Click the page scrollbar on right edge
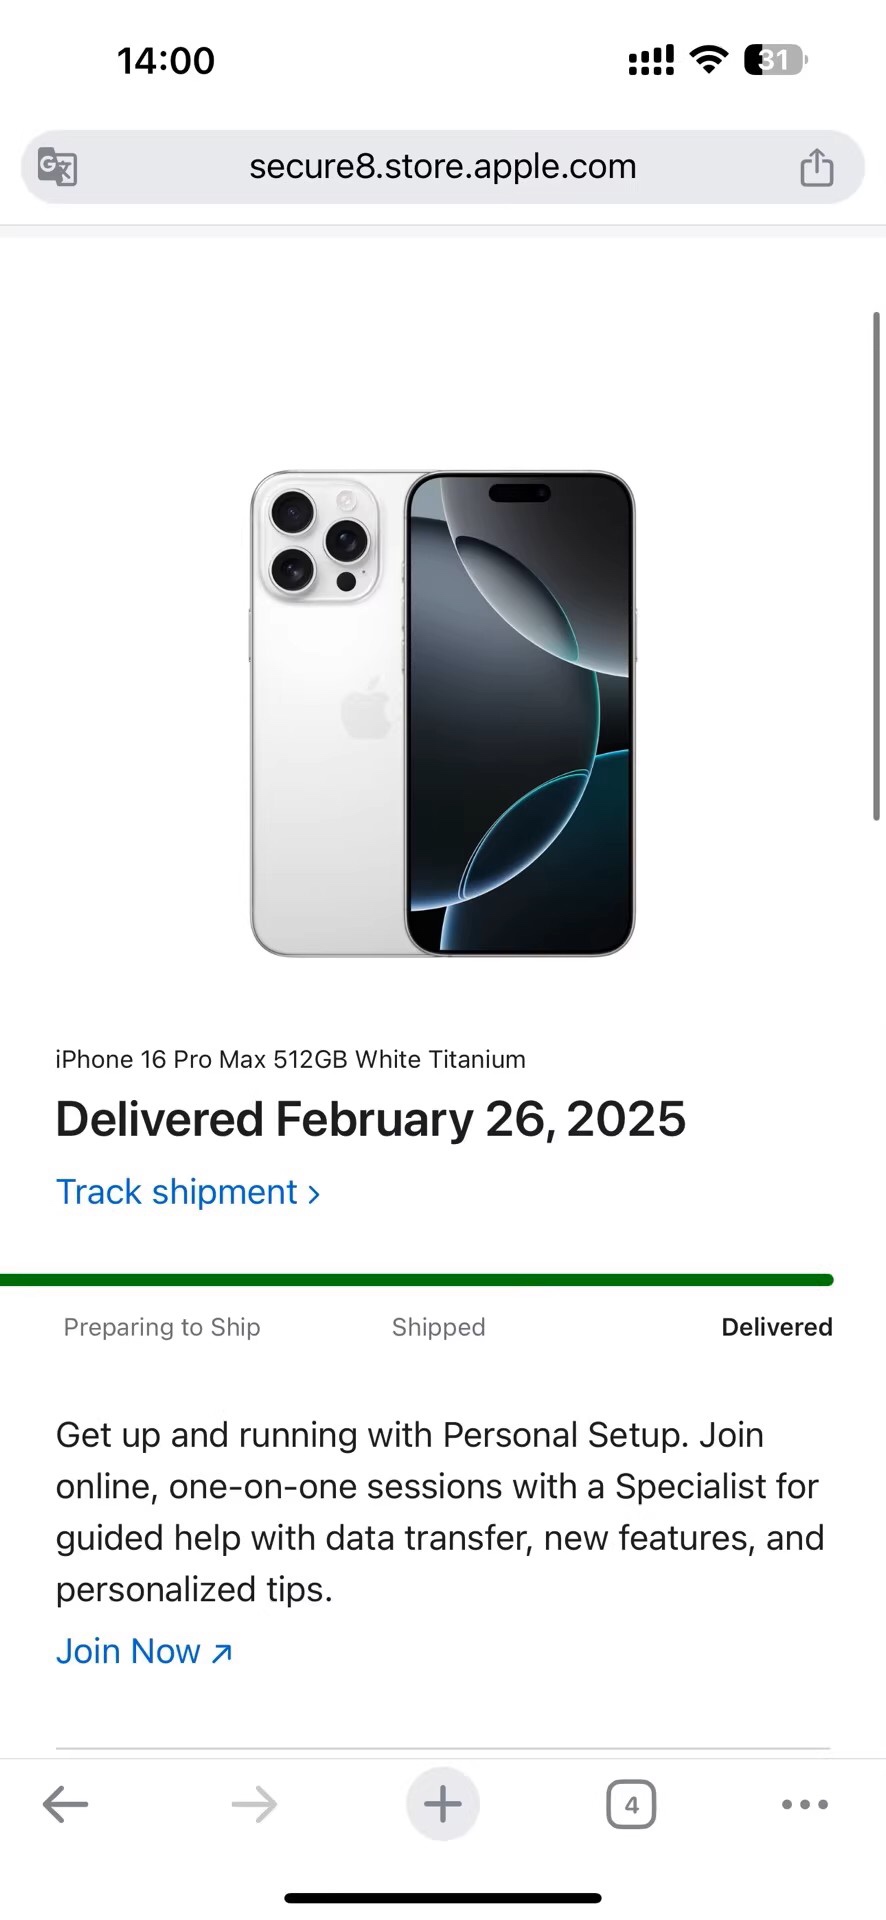 pyautogui.click(x=877, y=566)
